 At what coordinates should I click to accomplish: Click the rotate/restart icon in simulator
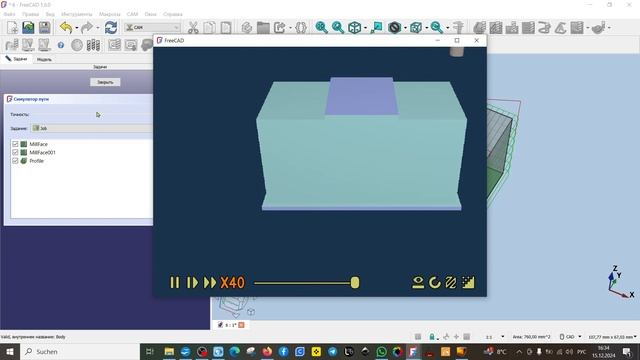coord(435,282)
